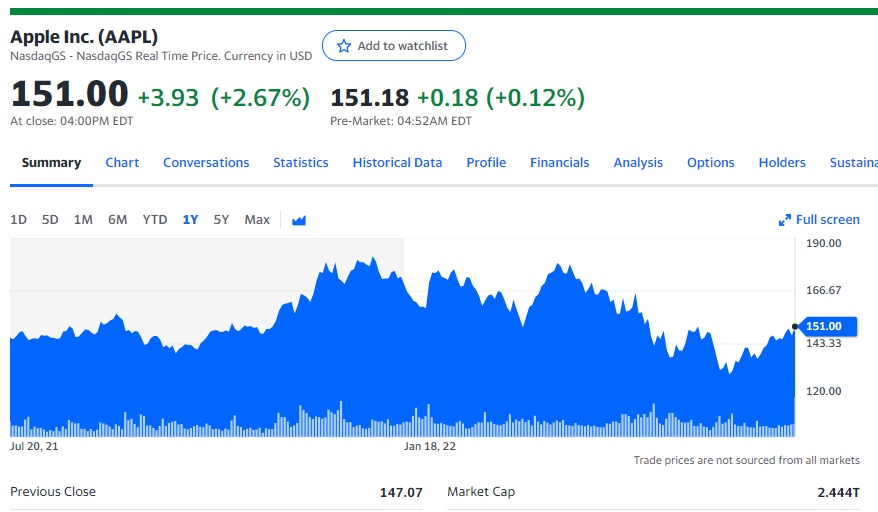Choose the 6M chart range
Image resolution: width=878 pixels, height=512 pixels.
(118, 220)
